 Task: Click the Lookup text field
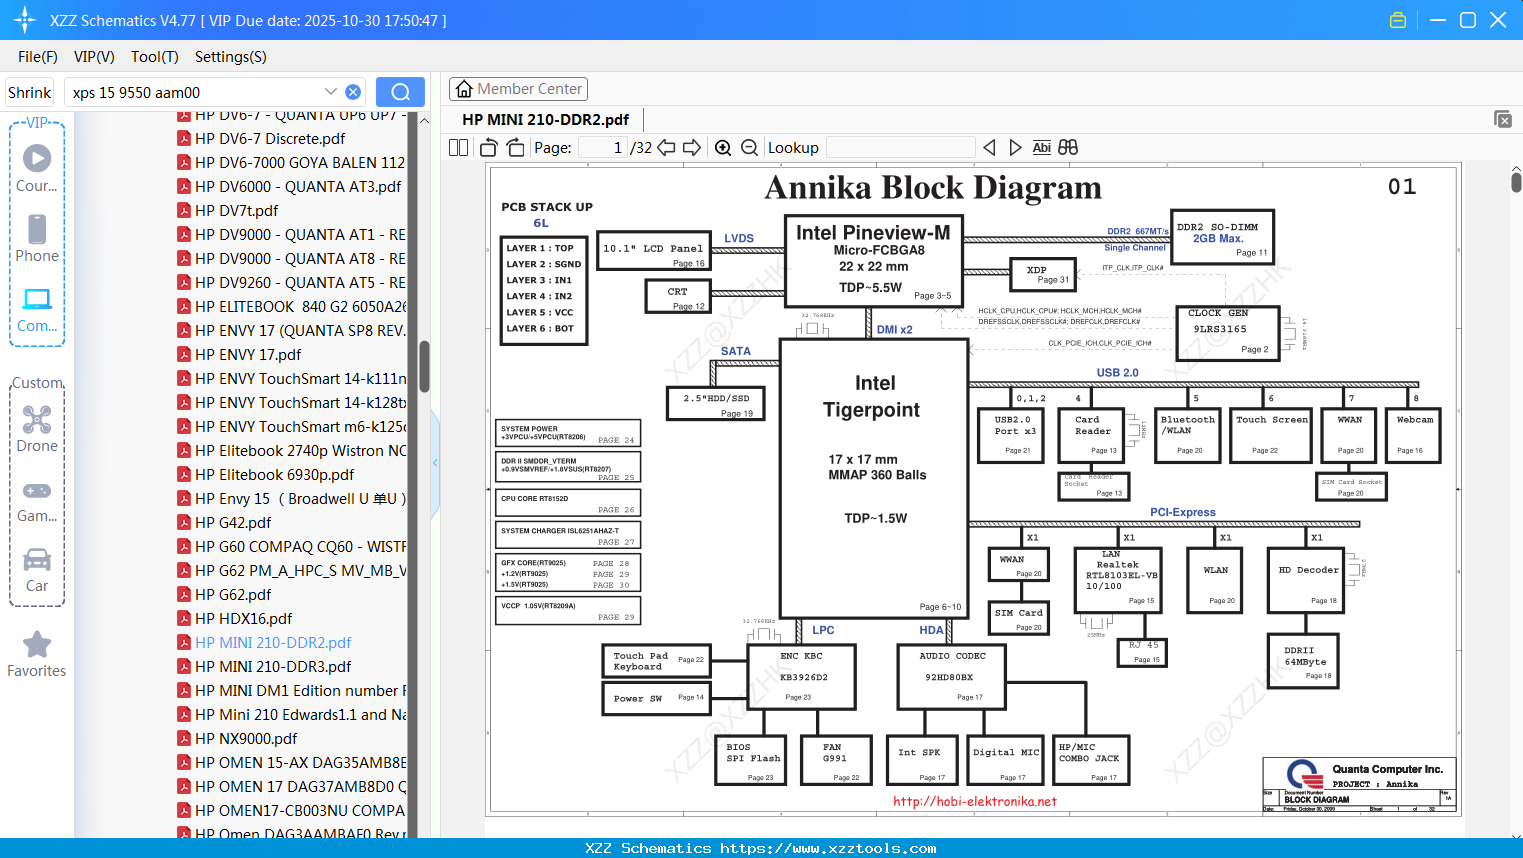click(901, 148)
